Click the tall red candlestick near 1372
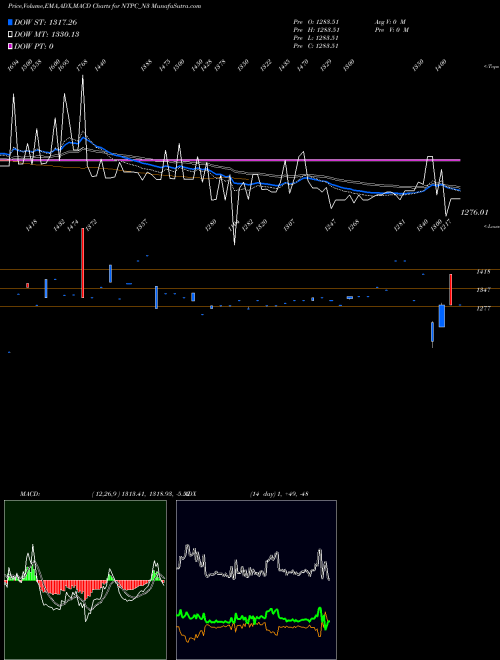500x660 pixels. click(x=82, y=263)
